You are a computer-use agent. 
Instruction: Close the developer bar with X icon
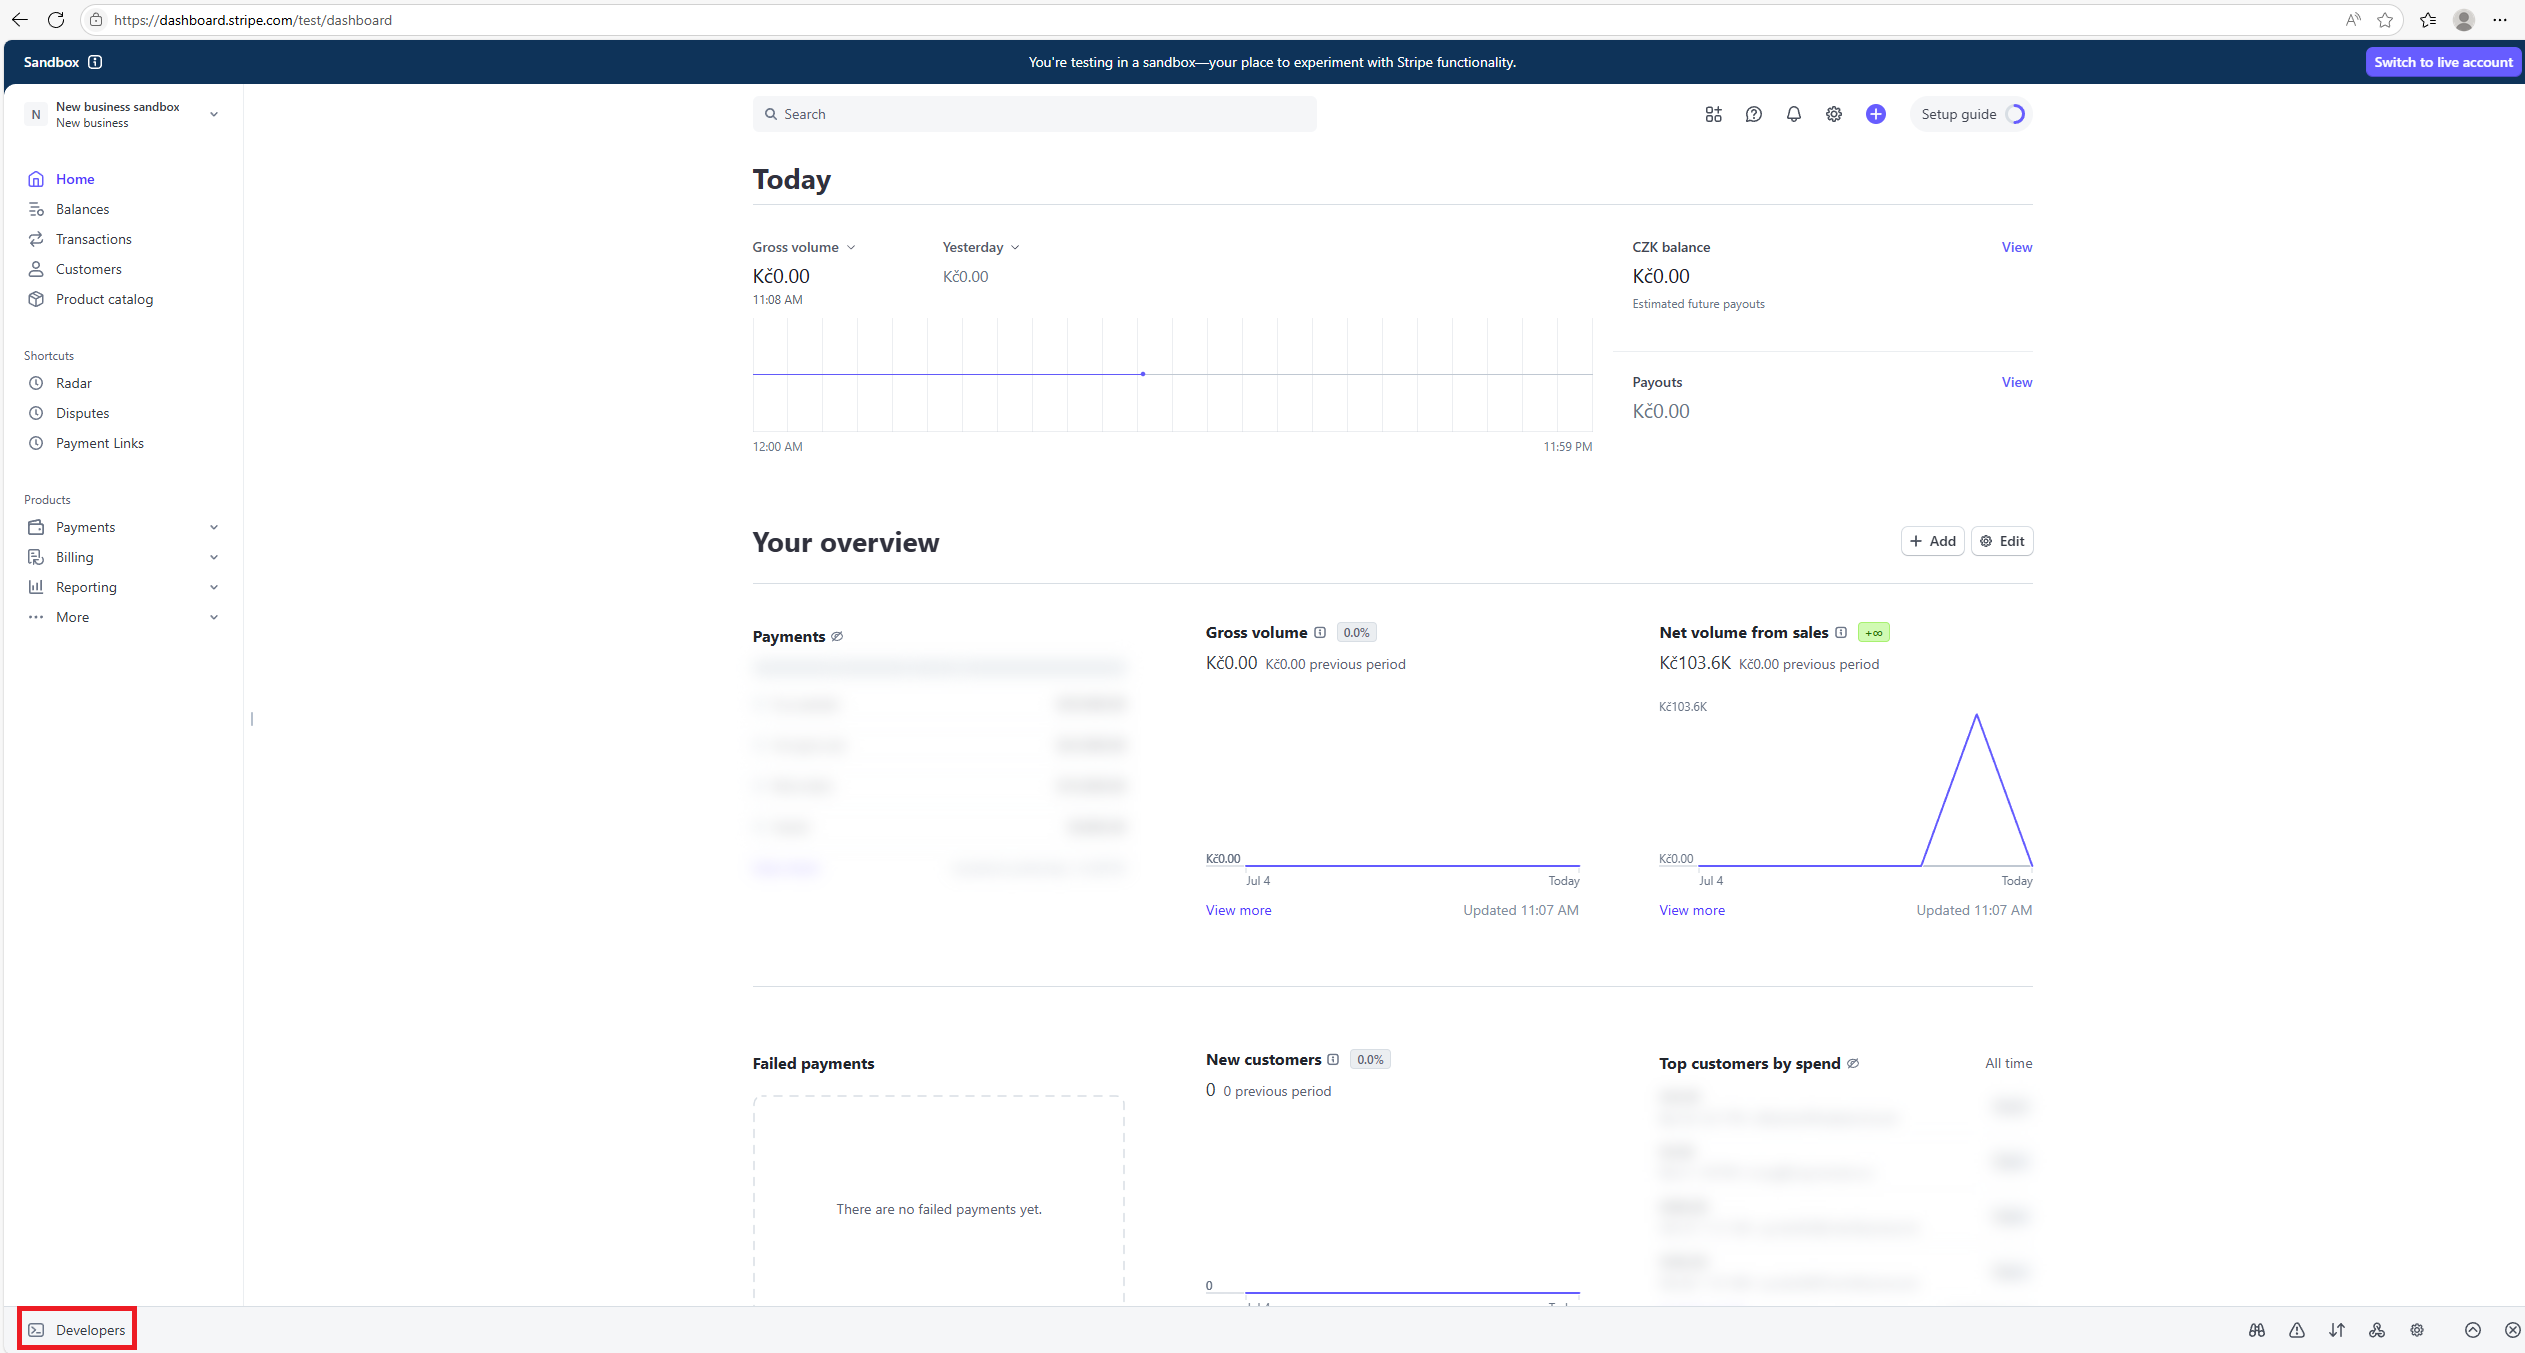[x=2512, y=1330]
